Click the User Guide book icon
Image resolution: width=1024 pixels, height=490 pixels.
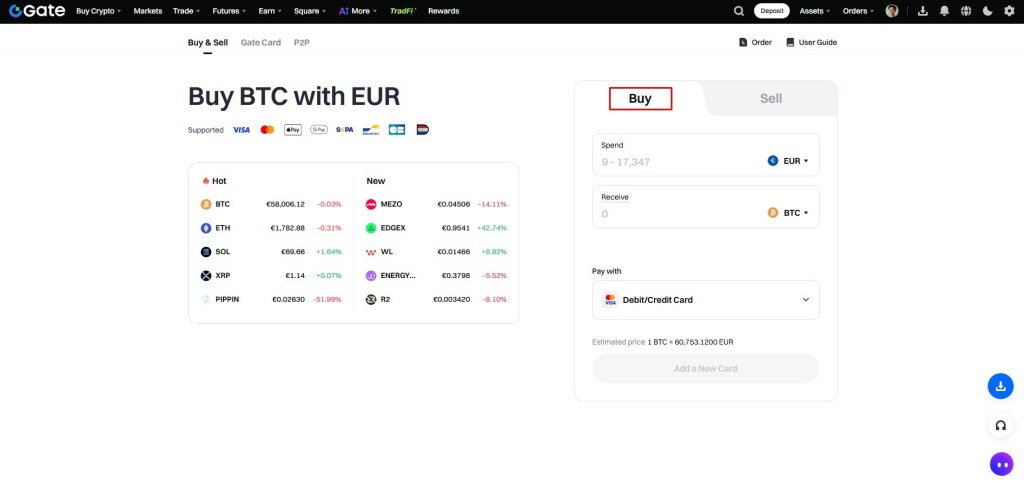[790, 42]
